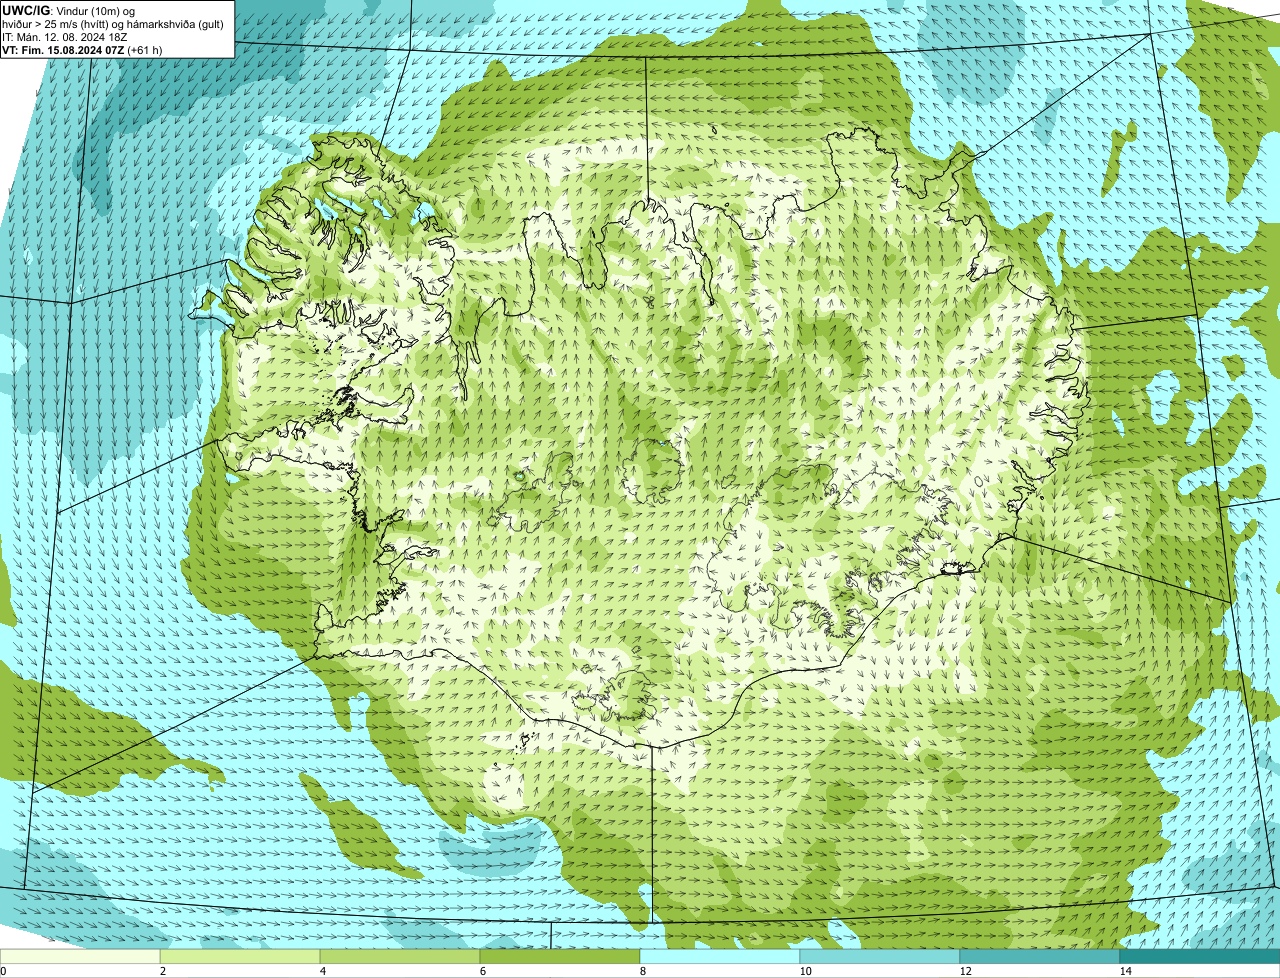Viewport: 1280px width, 978px height.
Task: Click the title line reading 'UWC/IG: Vindur (10m) og'
Action: click(x=69, y=10)
